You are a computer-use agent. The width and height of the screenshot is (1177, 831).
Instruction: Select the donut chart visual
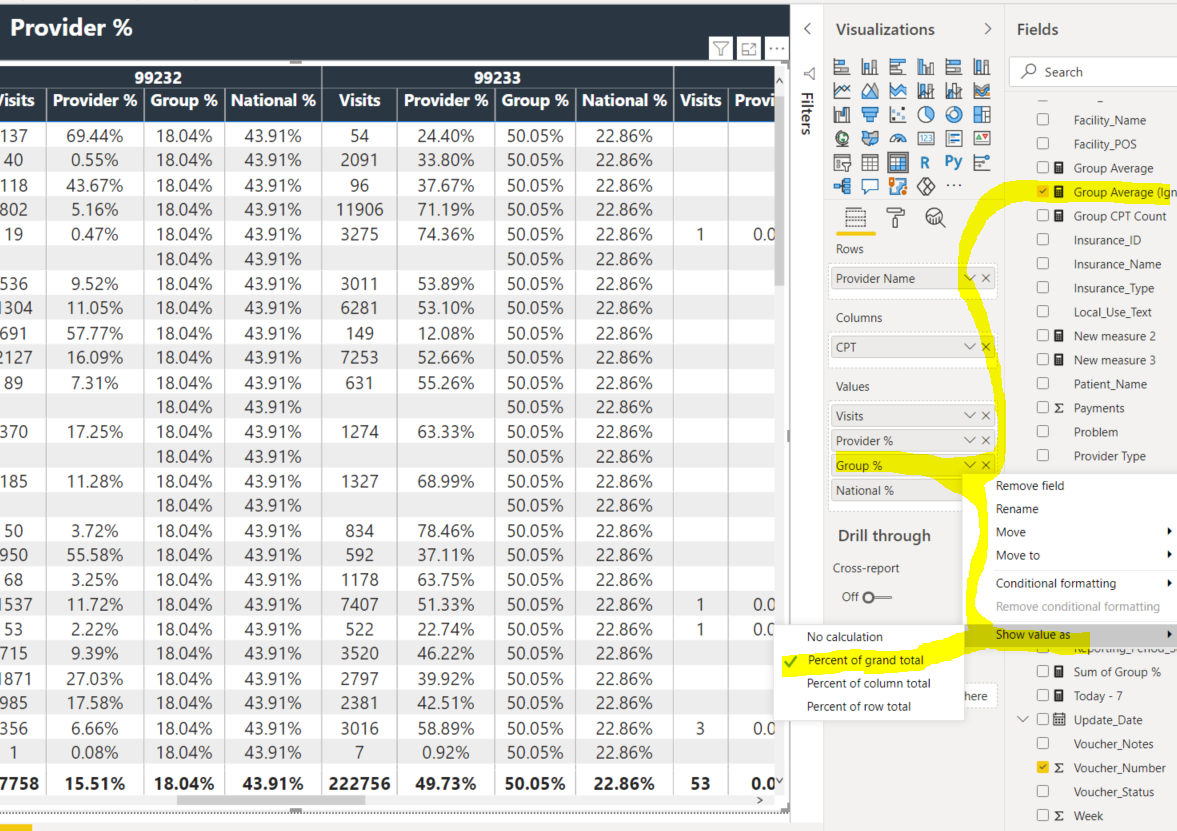coord(953,115)
